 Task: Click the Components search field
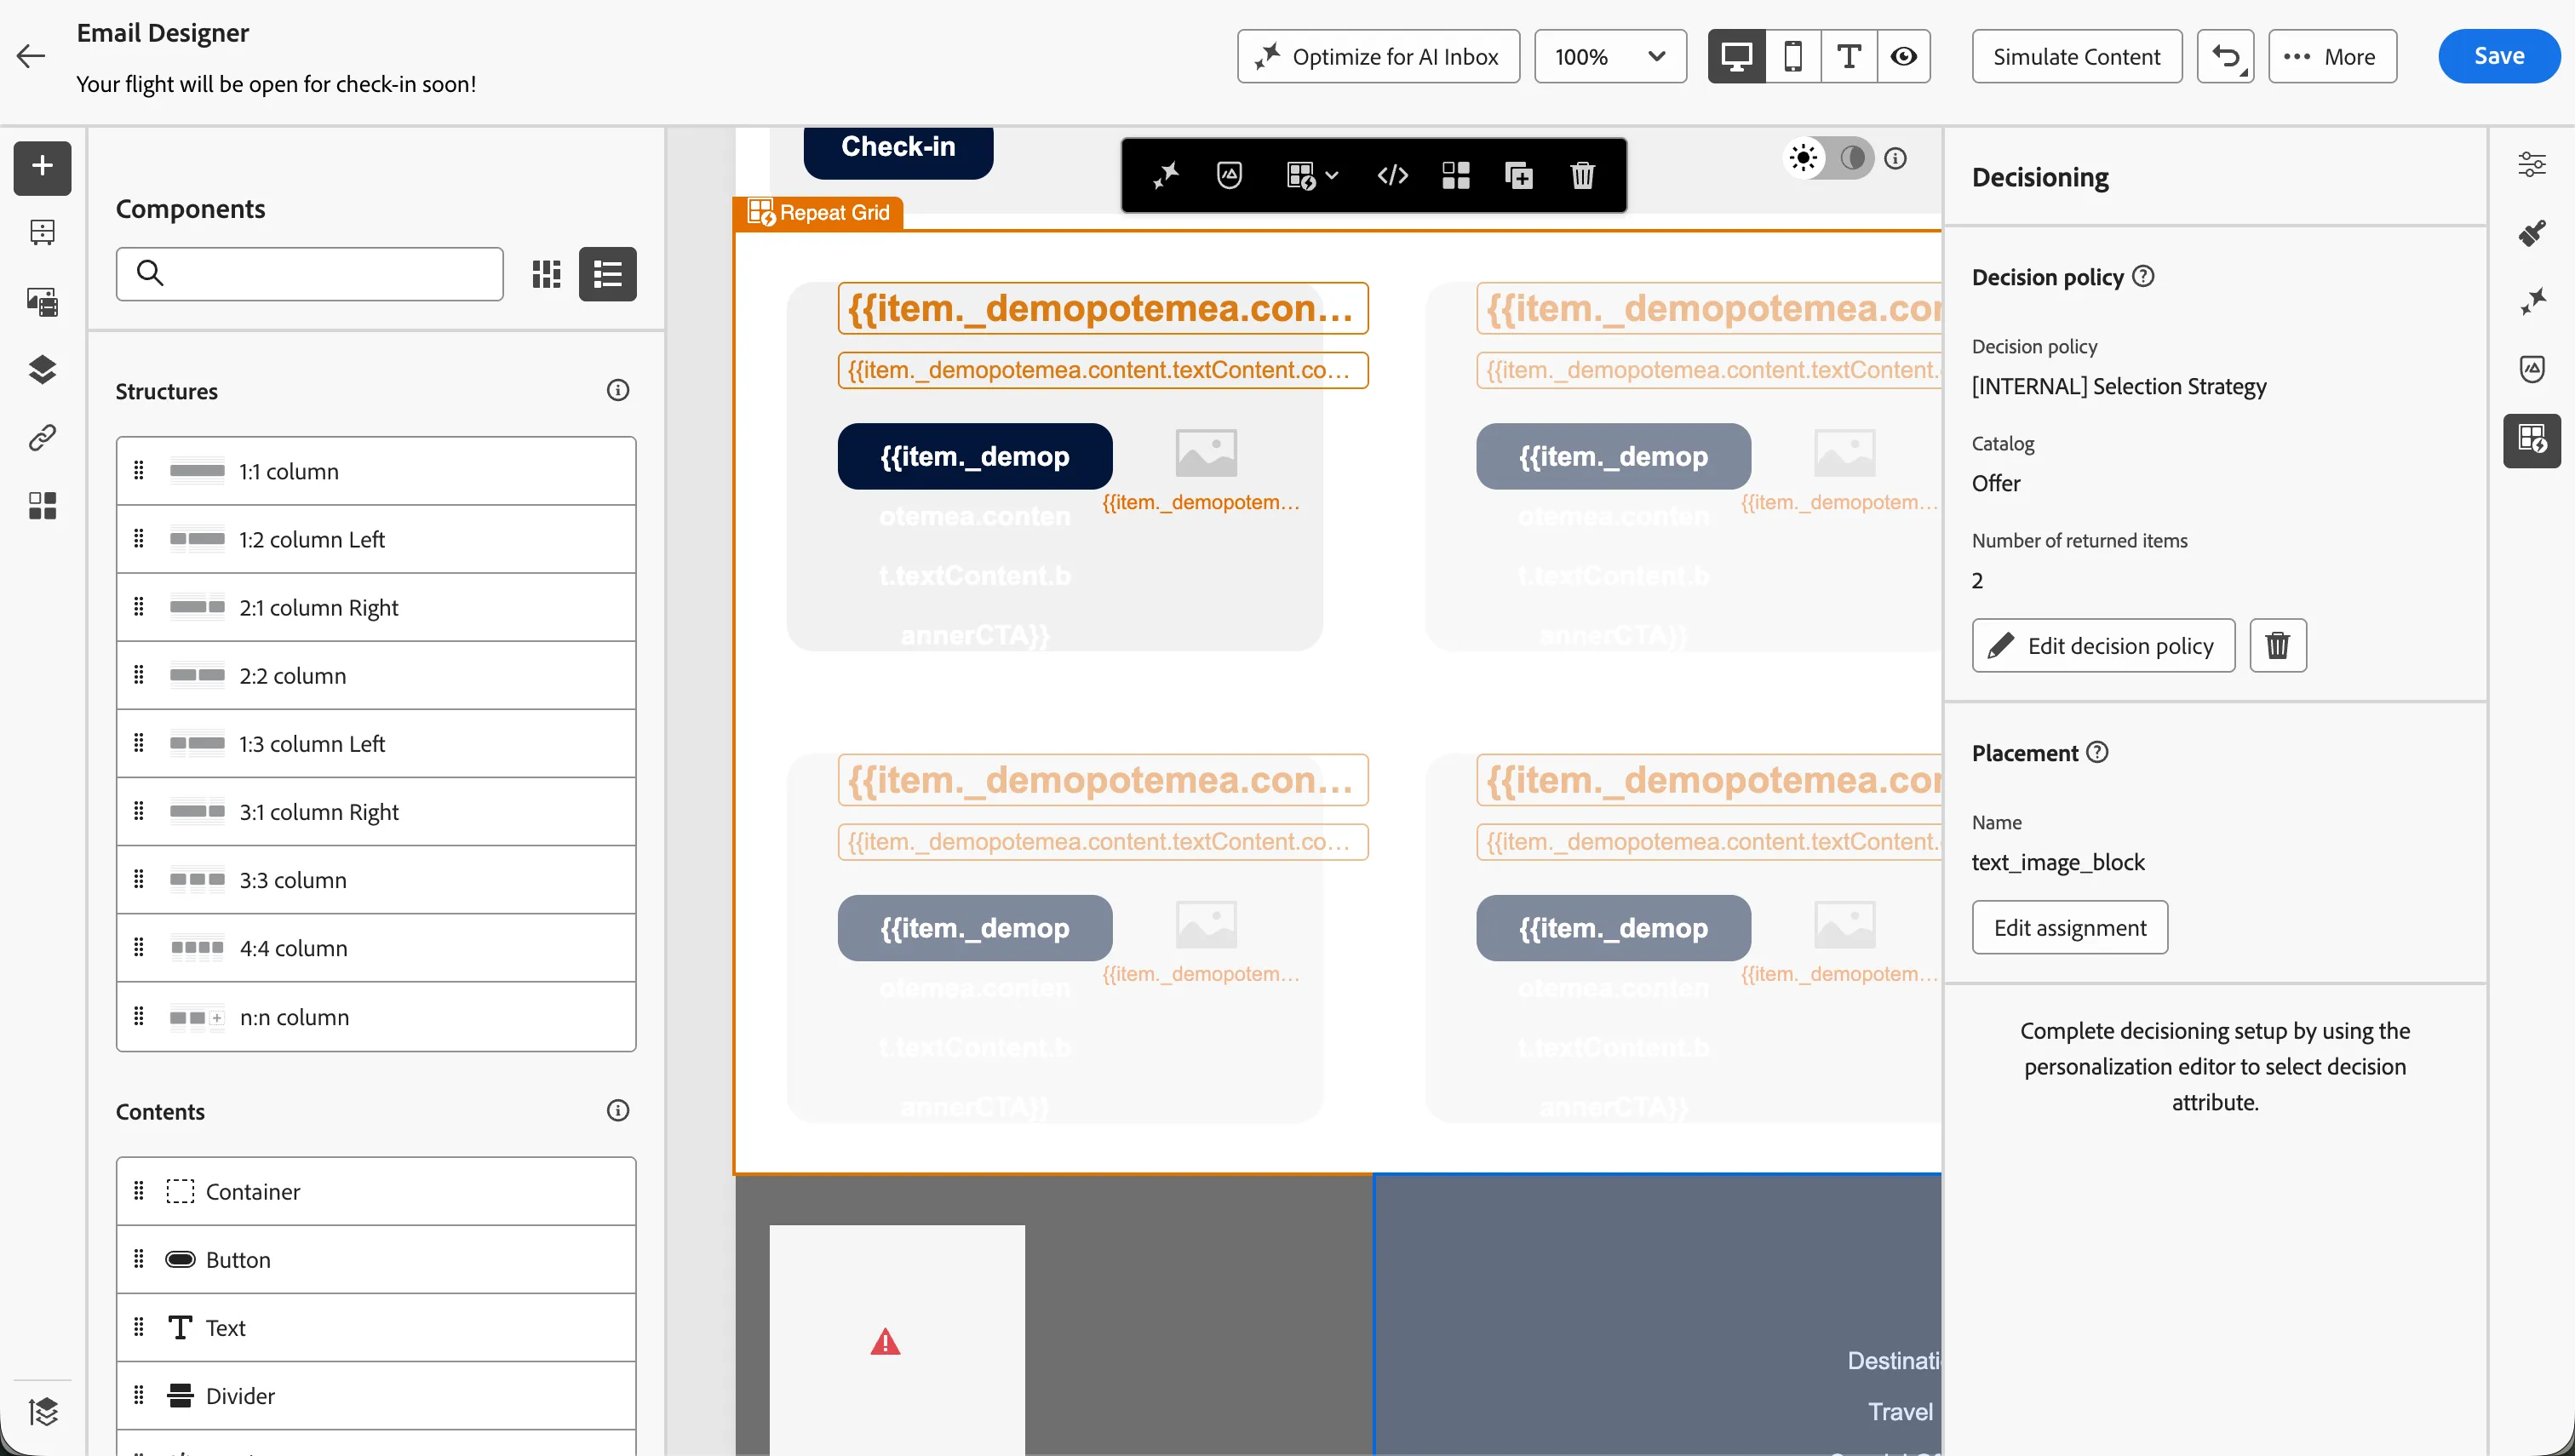pos(310,274)
